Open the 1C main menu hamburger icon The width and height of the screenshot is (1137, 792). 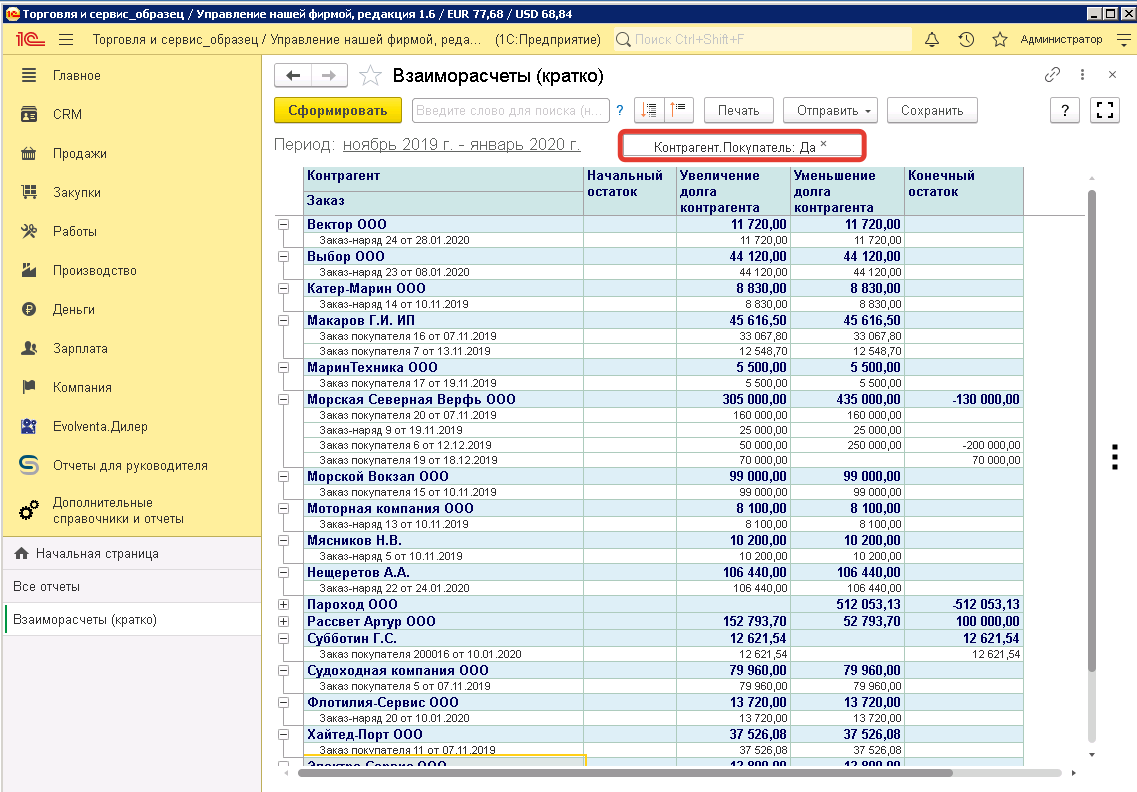tap(66, 39)
